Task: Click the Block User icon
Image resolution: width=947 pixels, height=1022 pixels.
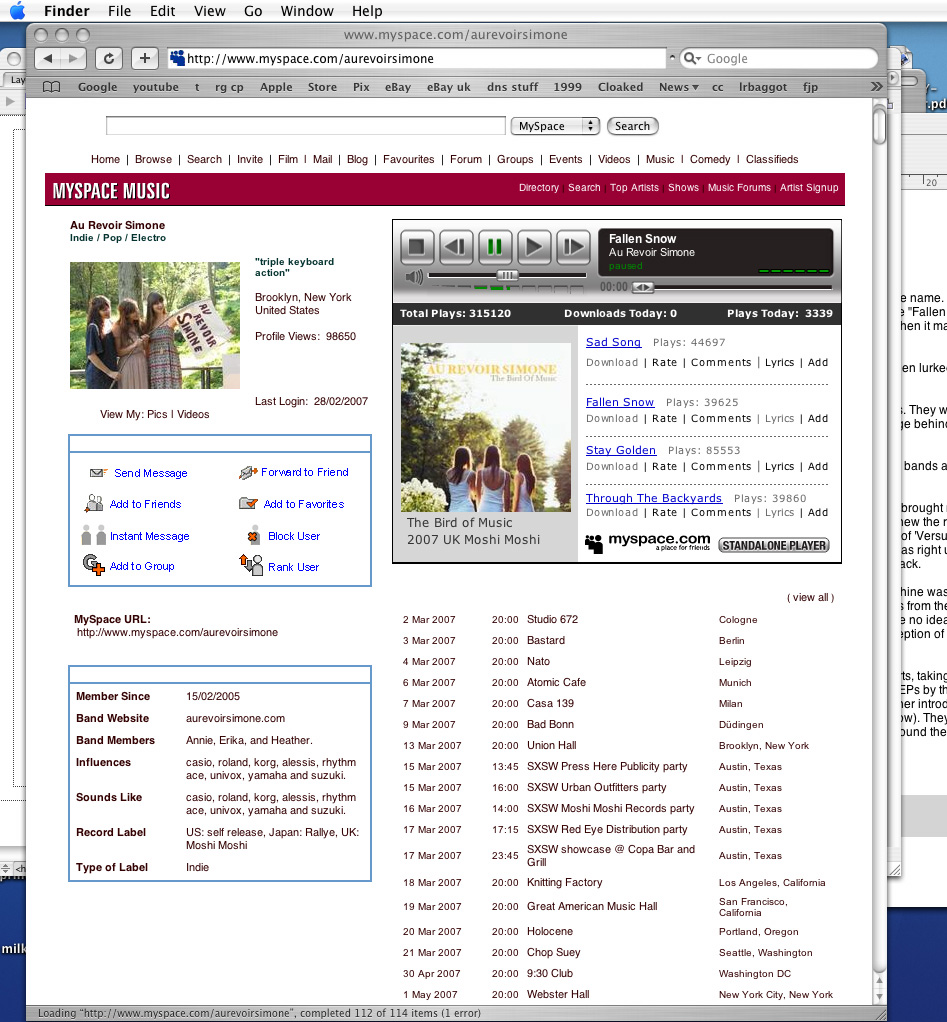Action: click(254, 535)
